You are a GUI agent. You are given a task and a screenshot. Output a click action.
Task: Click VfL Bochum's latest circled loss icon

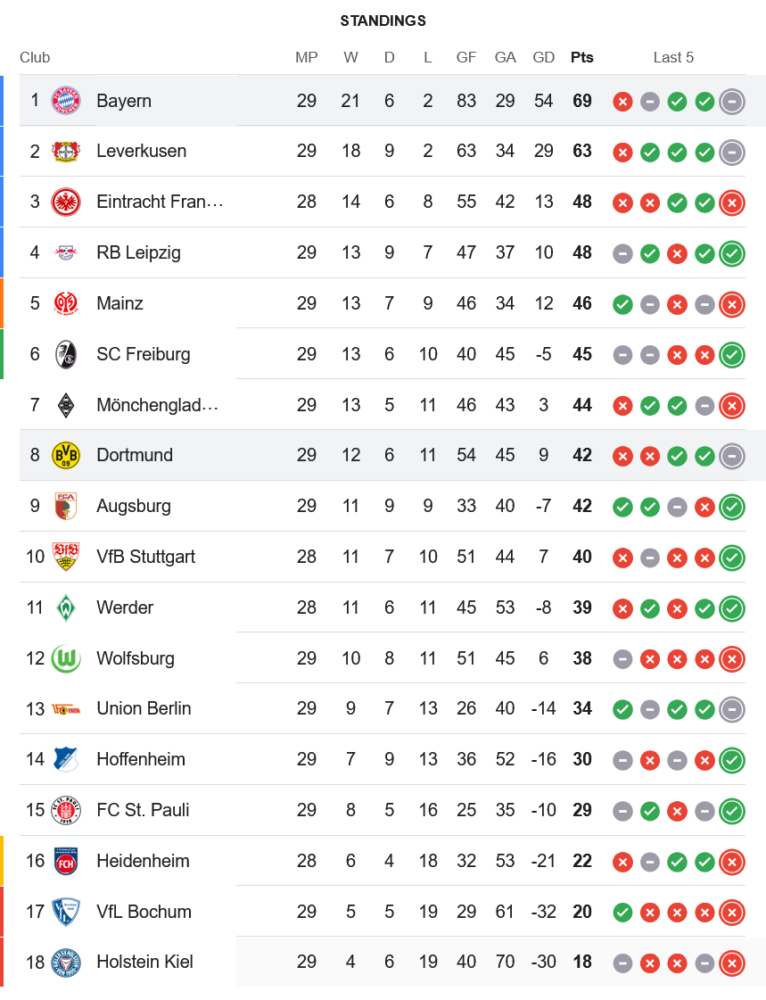732,912
